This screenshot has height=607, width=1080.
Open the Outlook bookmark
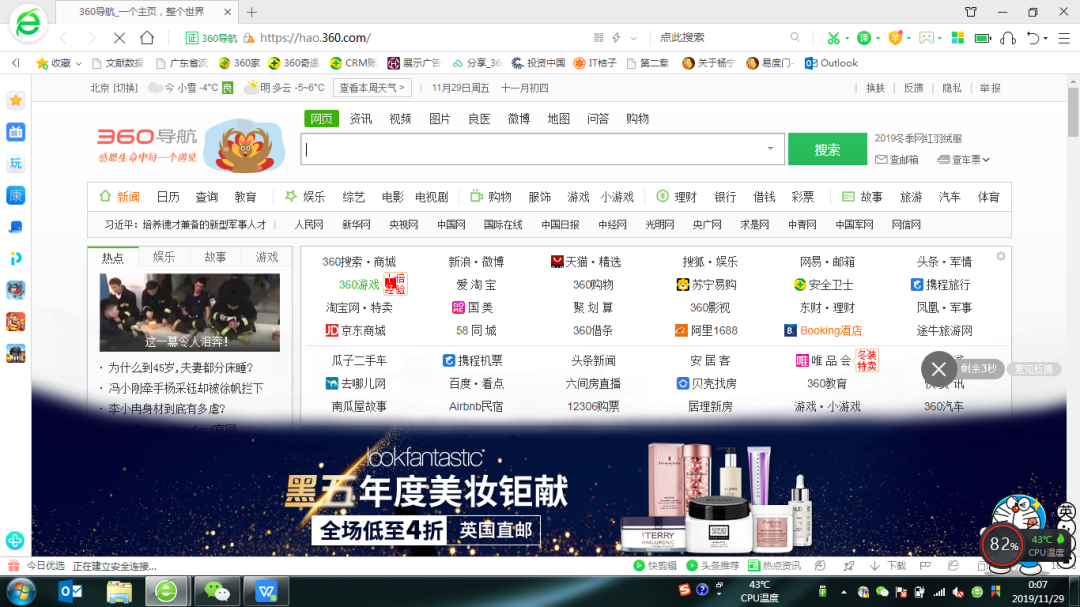(831, 63)
